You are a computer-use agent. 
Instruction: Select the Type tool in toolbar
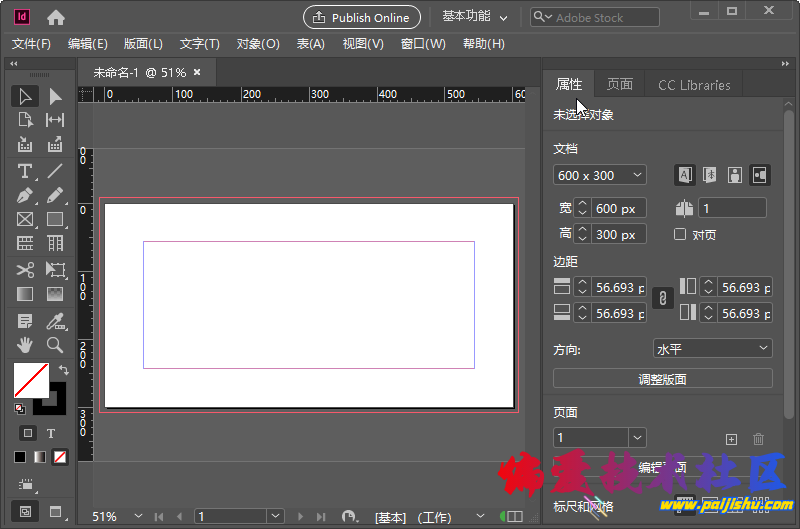pos(25,171)
